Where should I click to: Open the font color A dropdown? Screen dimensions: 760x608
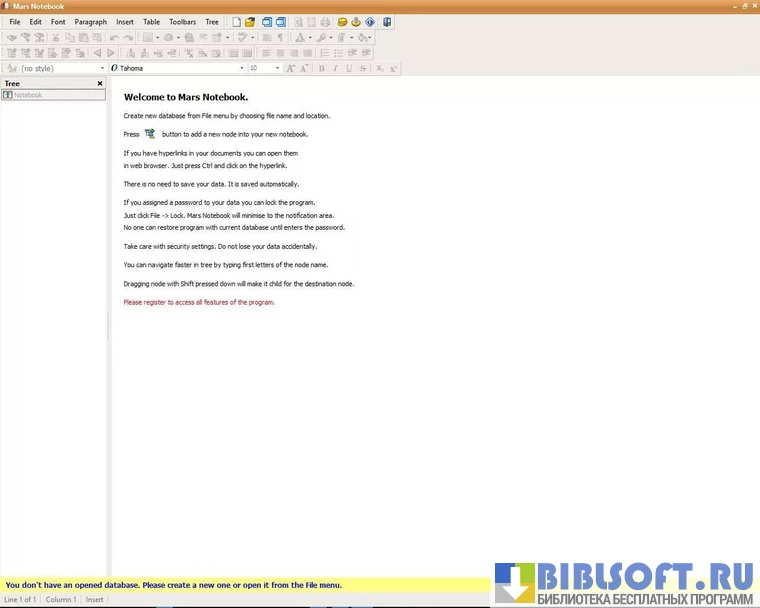309,38
